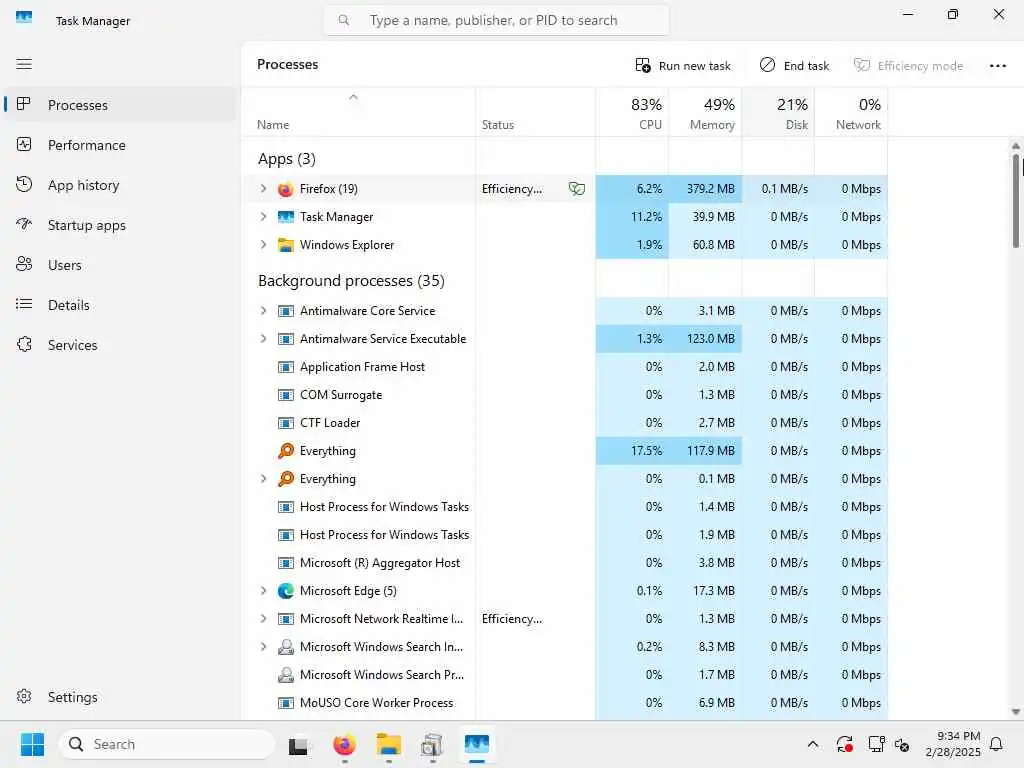Open Windows Start menu

tap(32, 744)
